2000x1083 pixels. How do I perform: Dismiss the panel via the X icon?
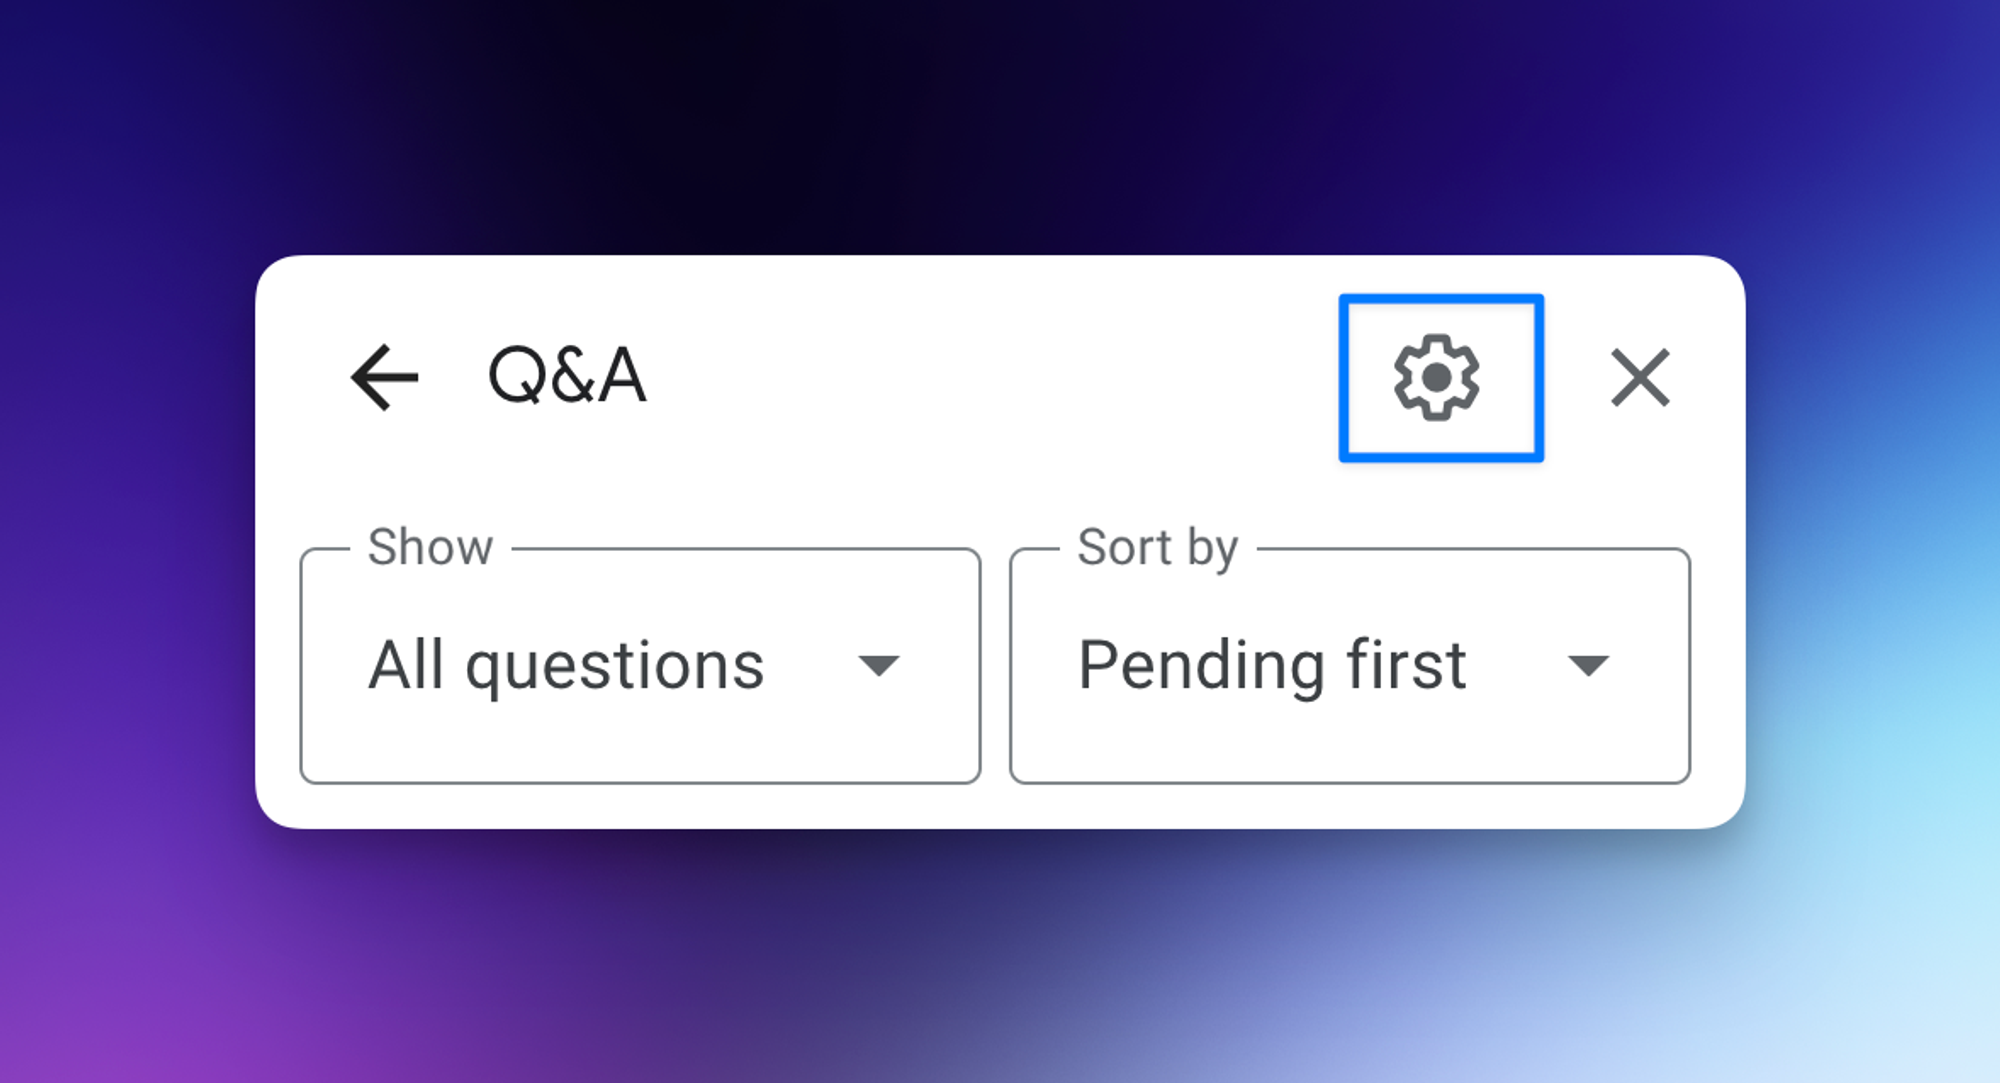1640,377
